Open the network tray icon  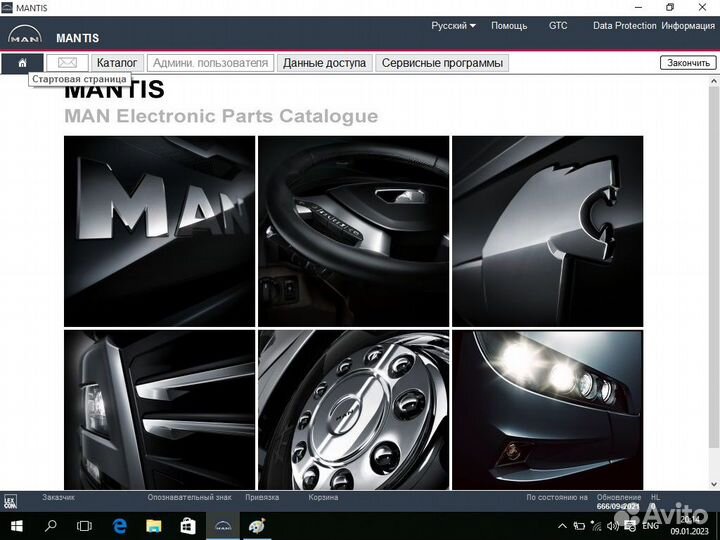[x=596, y=526]
